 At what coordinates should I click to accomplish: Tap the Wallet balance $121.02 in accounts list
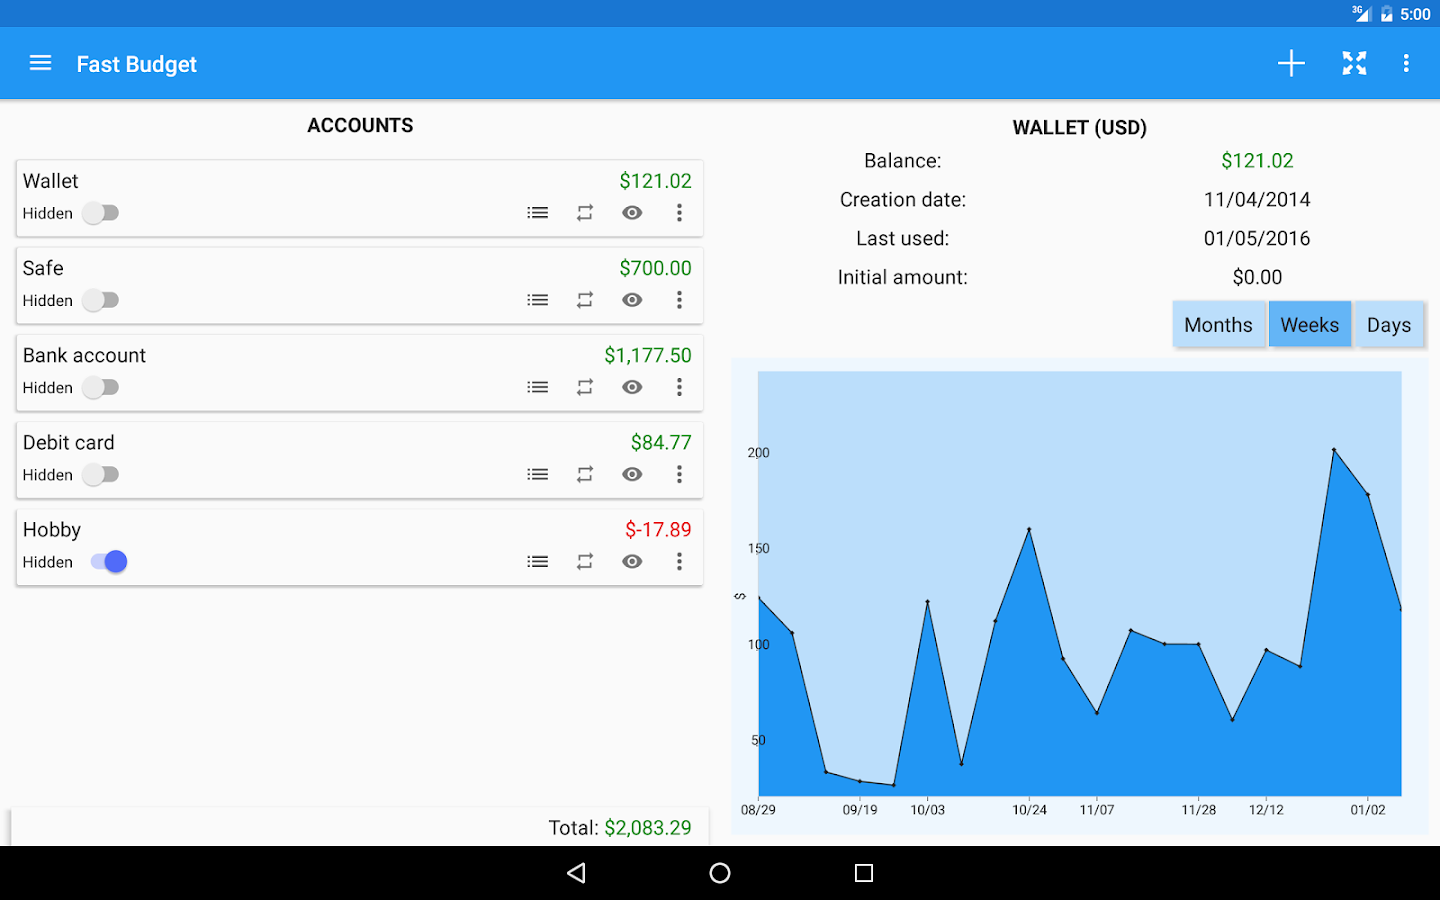[655, 181]
